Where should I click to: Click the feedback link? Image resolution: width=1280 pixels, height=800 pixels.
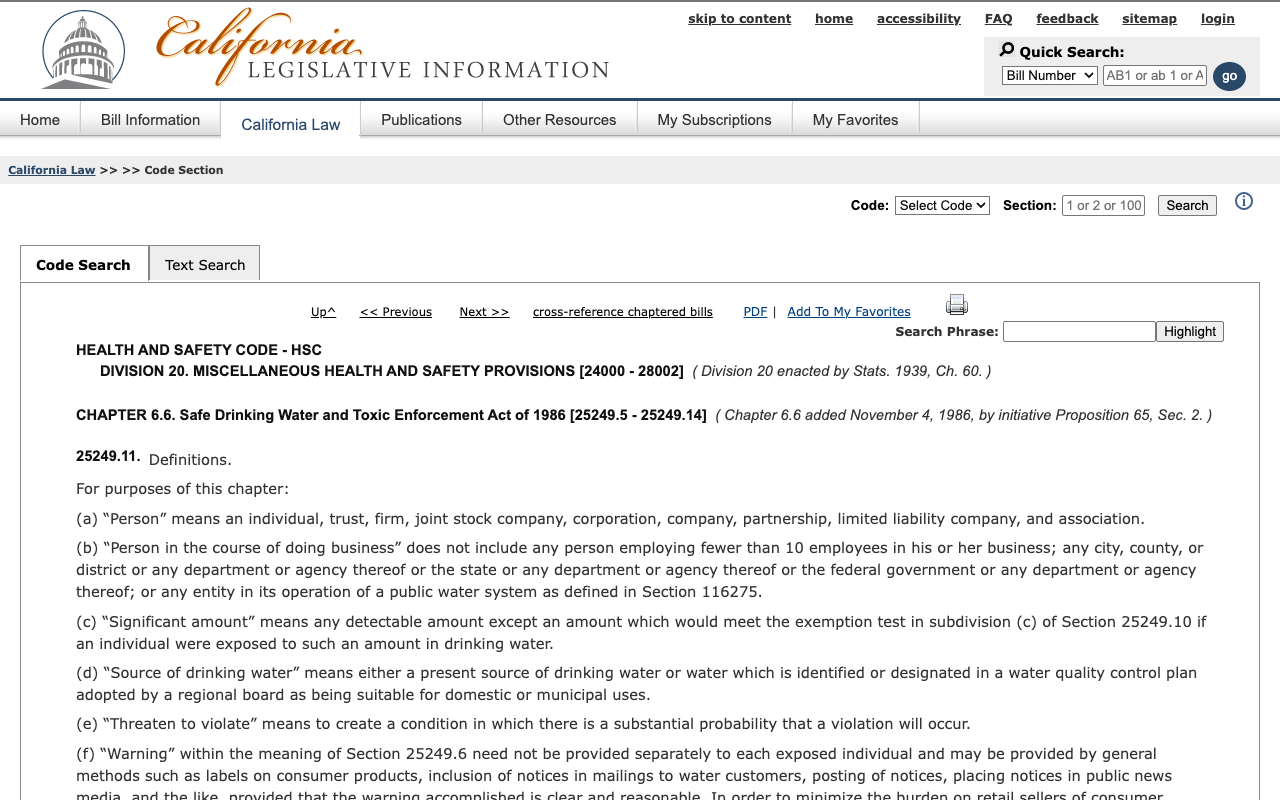click(x=1067, y=19)
